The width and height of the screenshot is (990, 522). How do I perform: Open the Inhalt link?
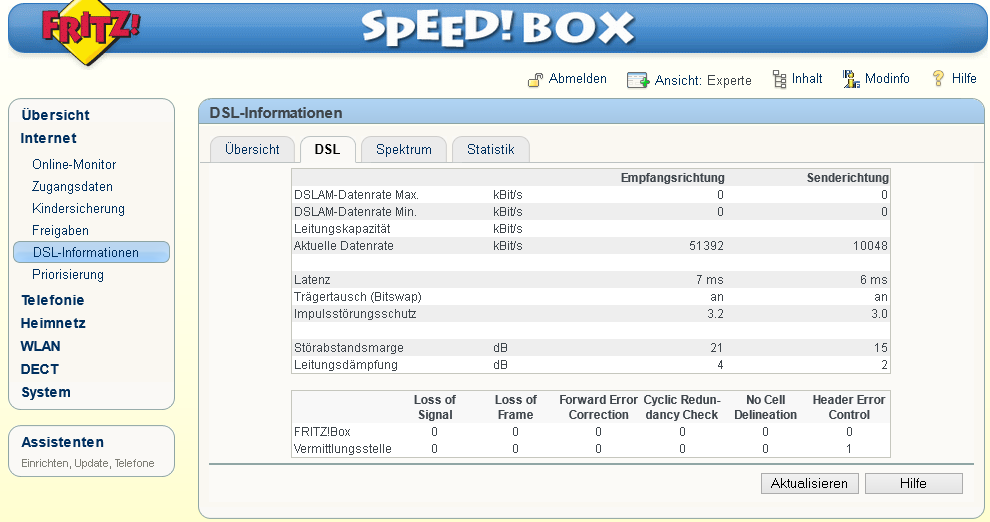coord(807,78)
